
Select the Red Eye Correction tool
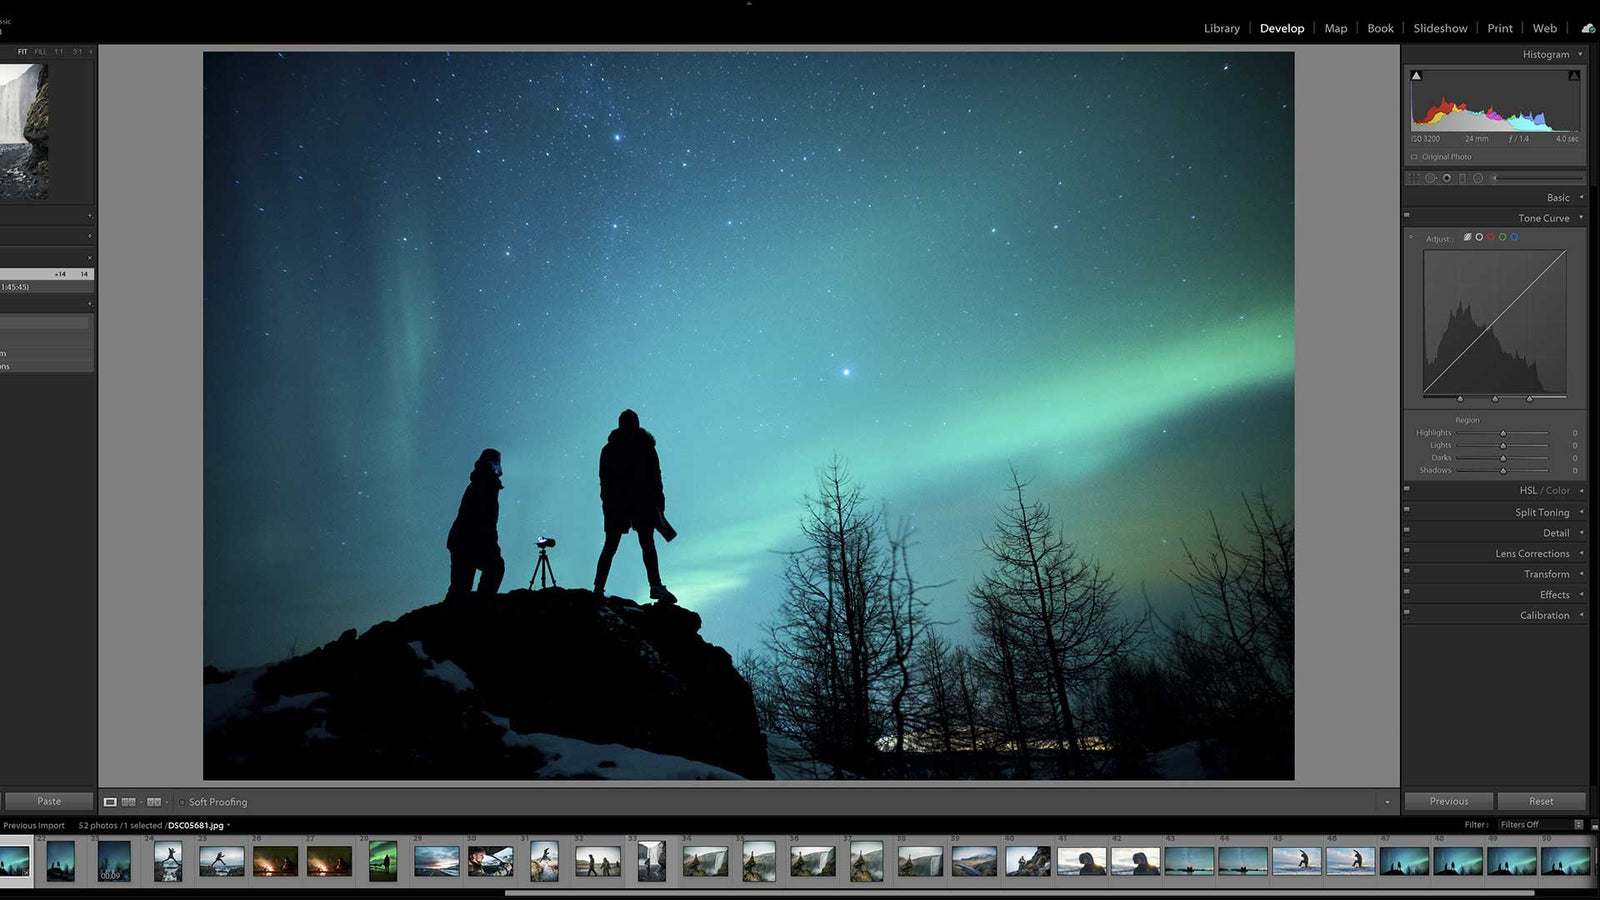tap(1447, 177)
